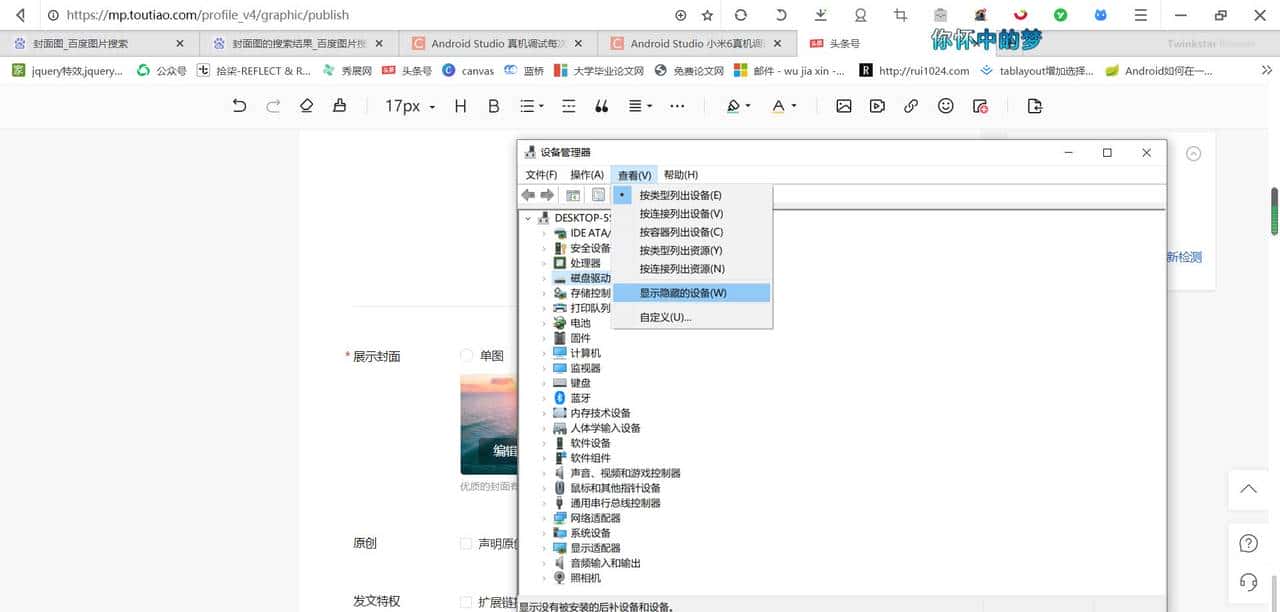Open the font color picker swatch

(777, 105)
